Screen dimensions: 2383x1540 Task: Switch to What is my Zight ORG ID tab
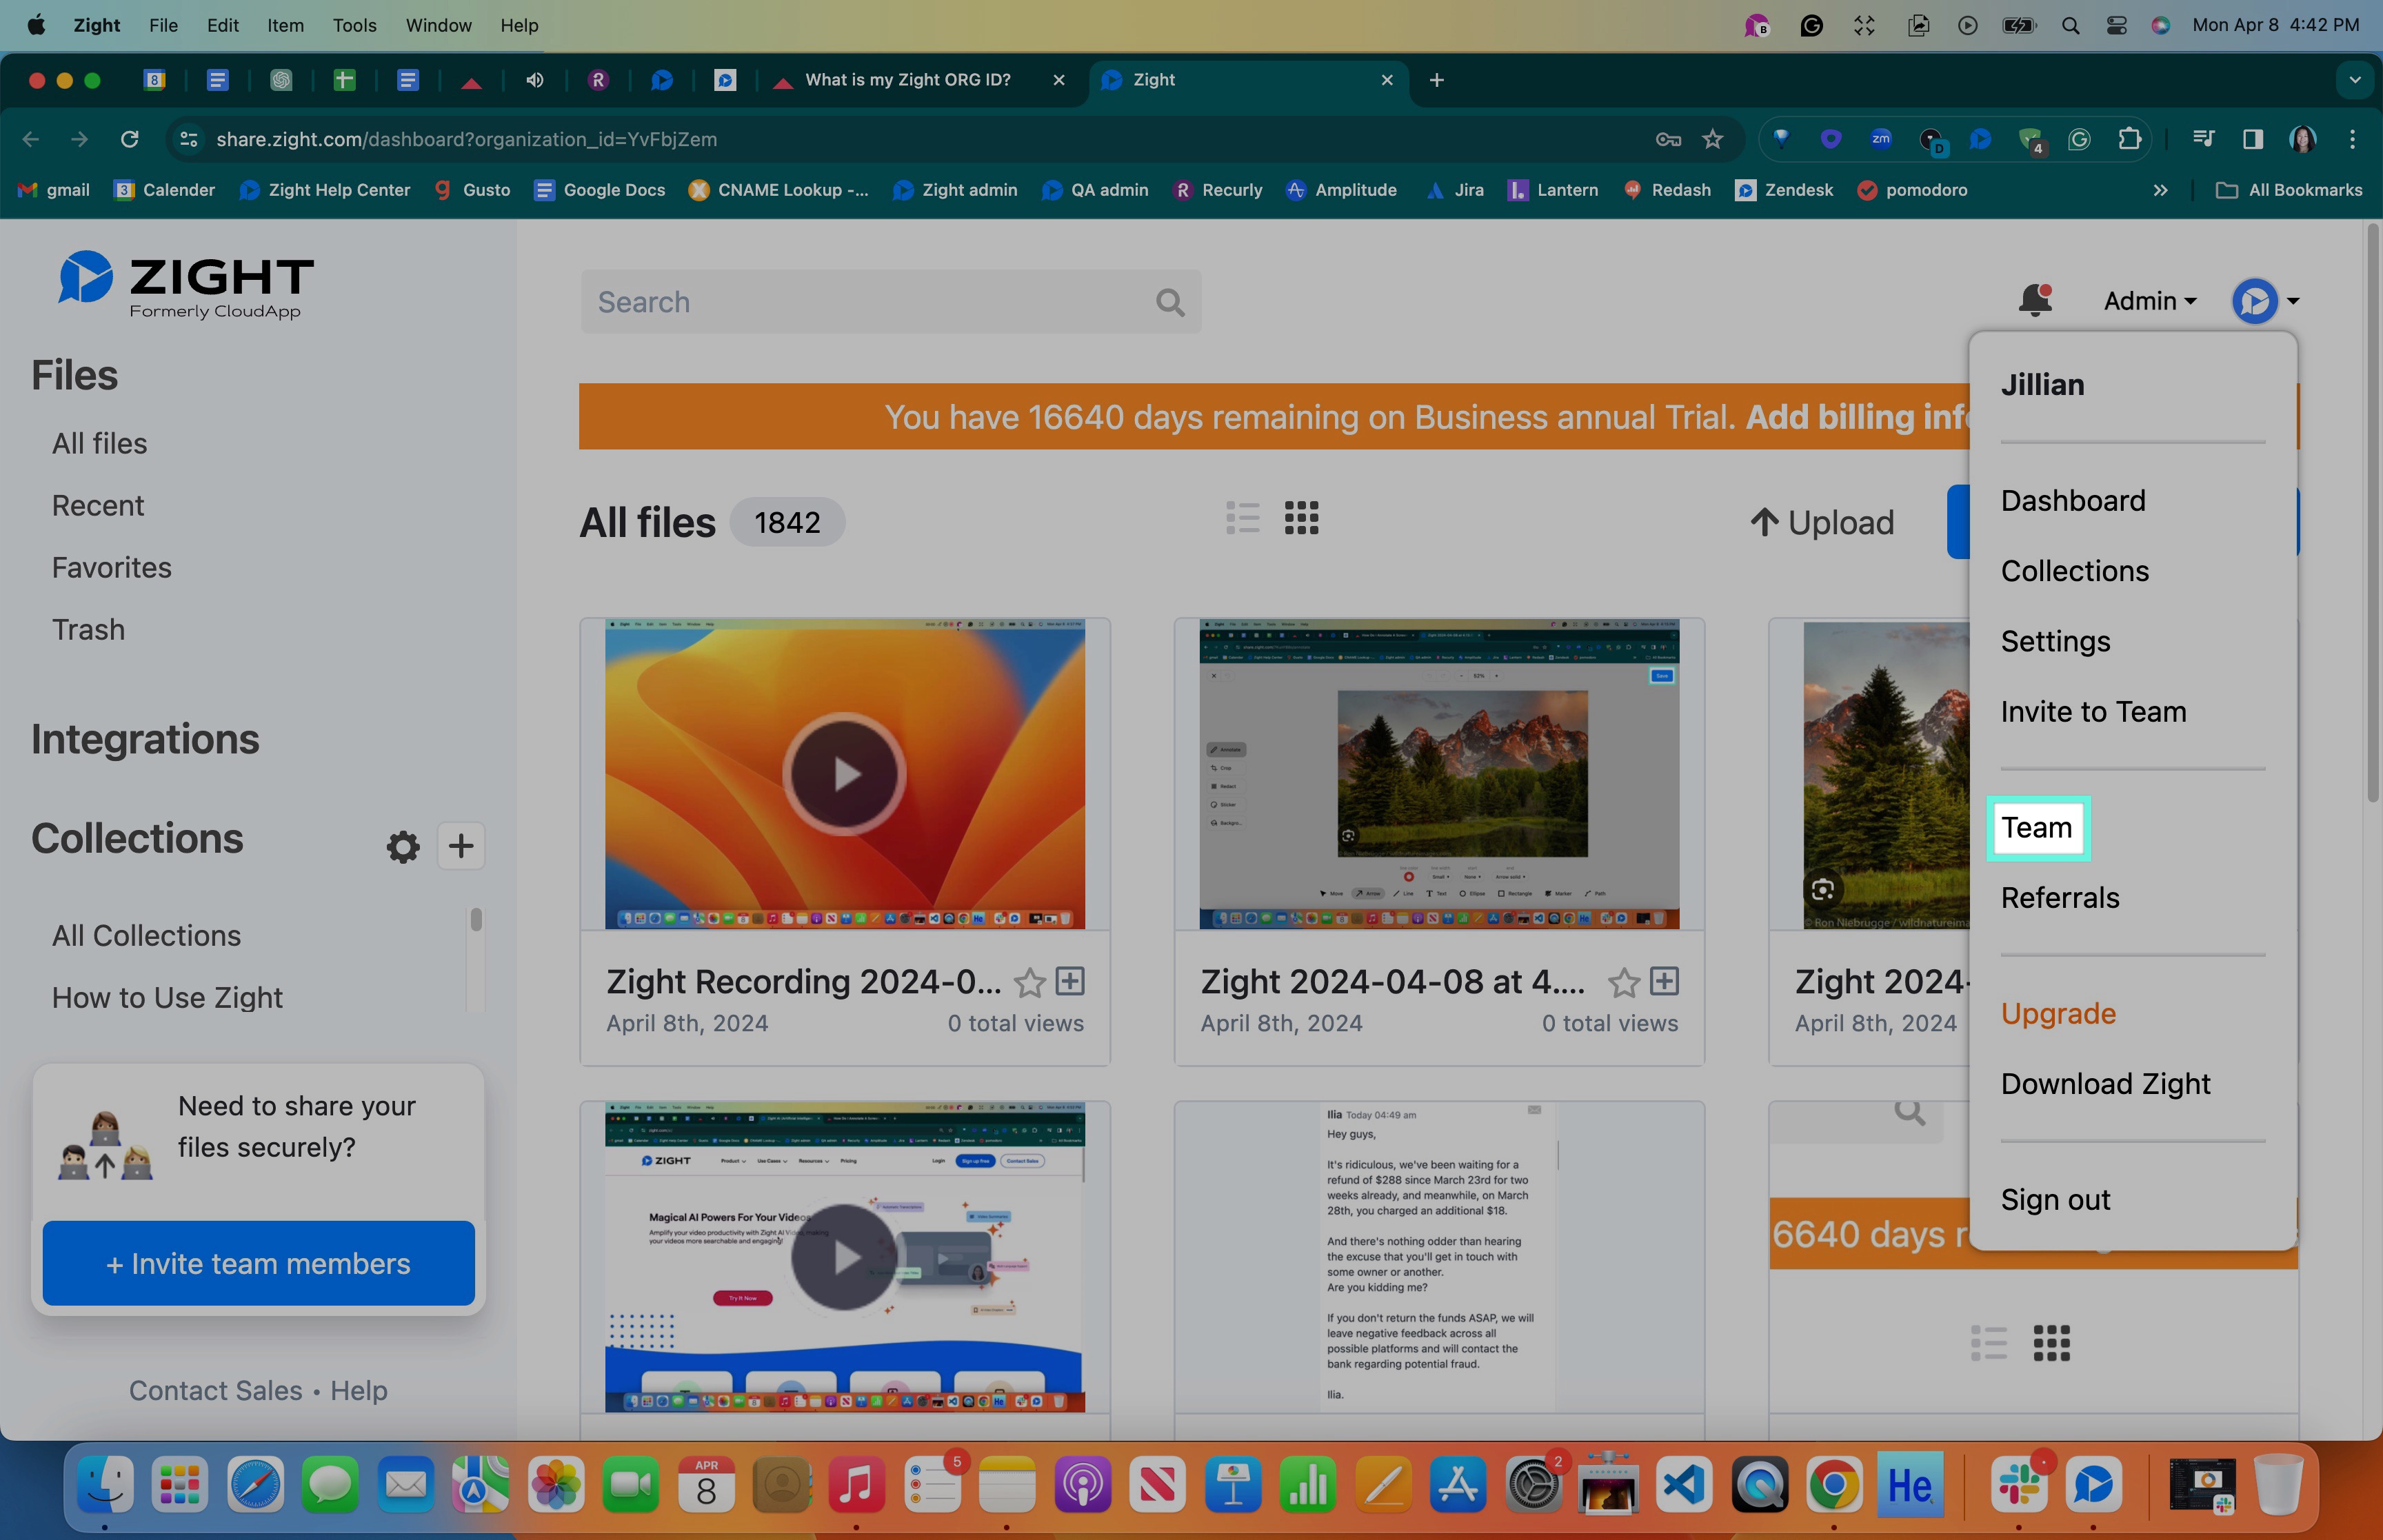click(921, 80)
